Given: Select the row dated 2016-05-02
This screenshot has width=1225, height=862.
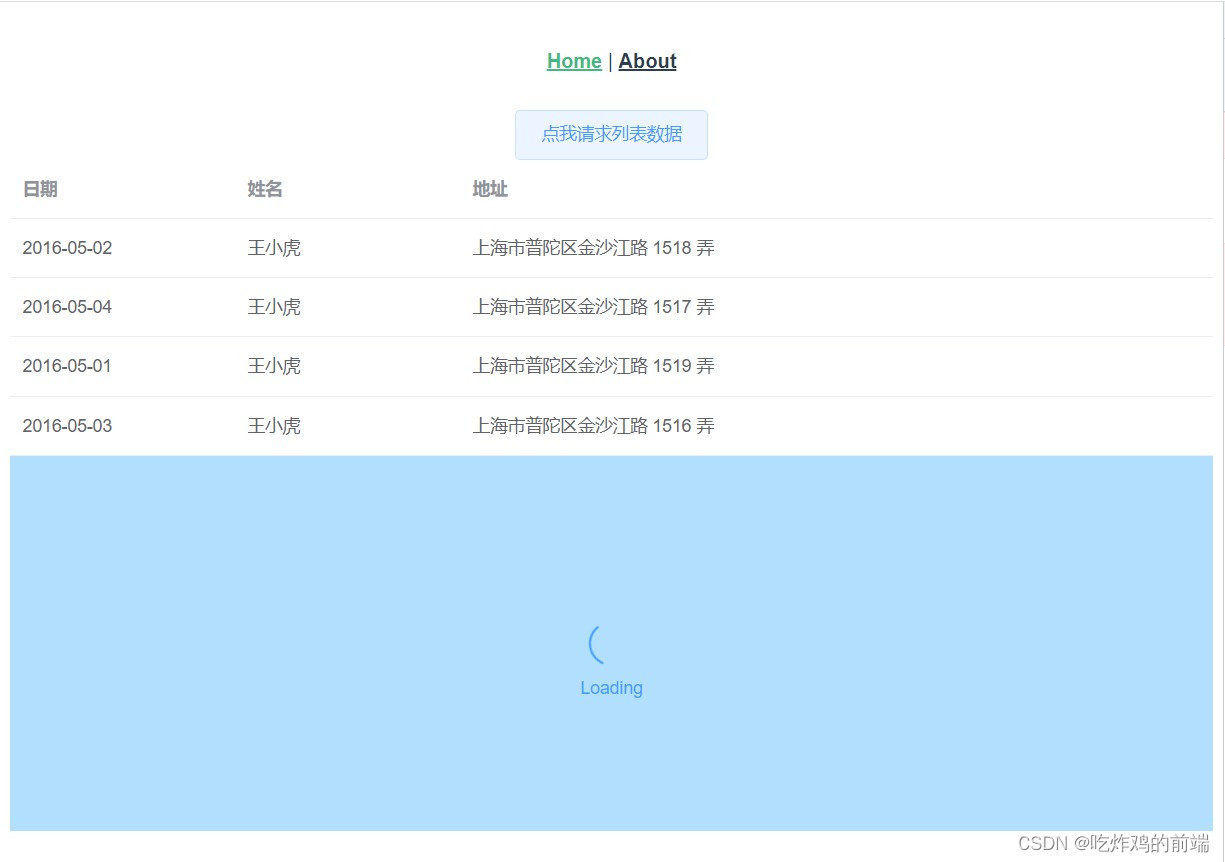Looking at the screenshot, I should (66, 248).
